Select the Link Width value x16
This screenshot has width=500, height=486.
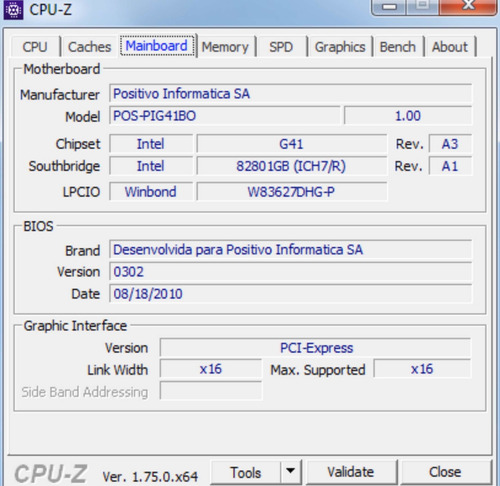pyautogui.click(x=211, y=369)
